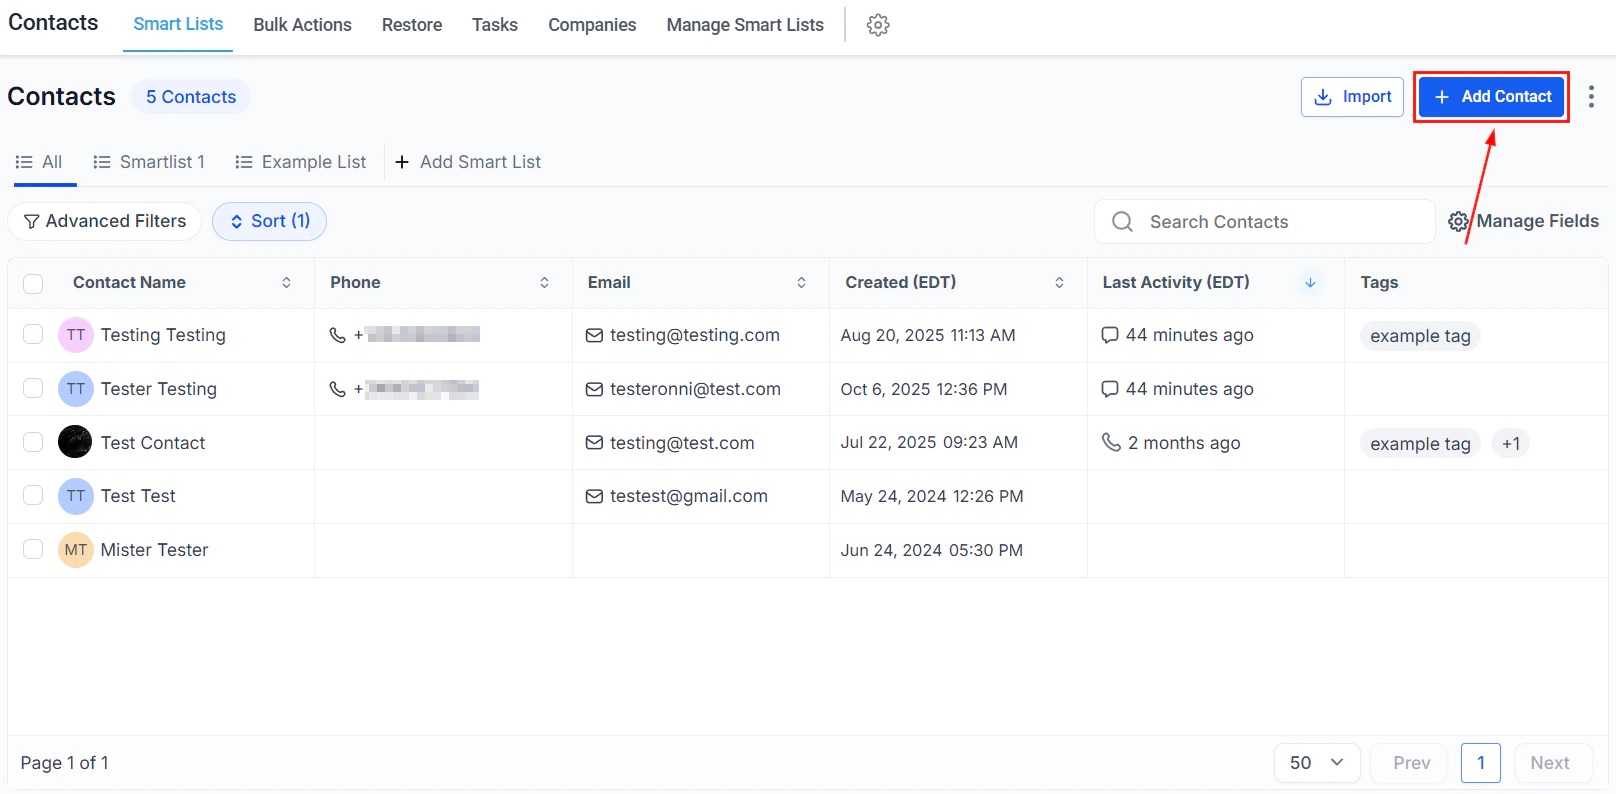This screenshot has width=1616, height=794.
Task: Click envelope icon beside testest@gmail.com
Action: point(594,496)
